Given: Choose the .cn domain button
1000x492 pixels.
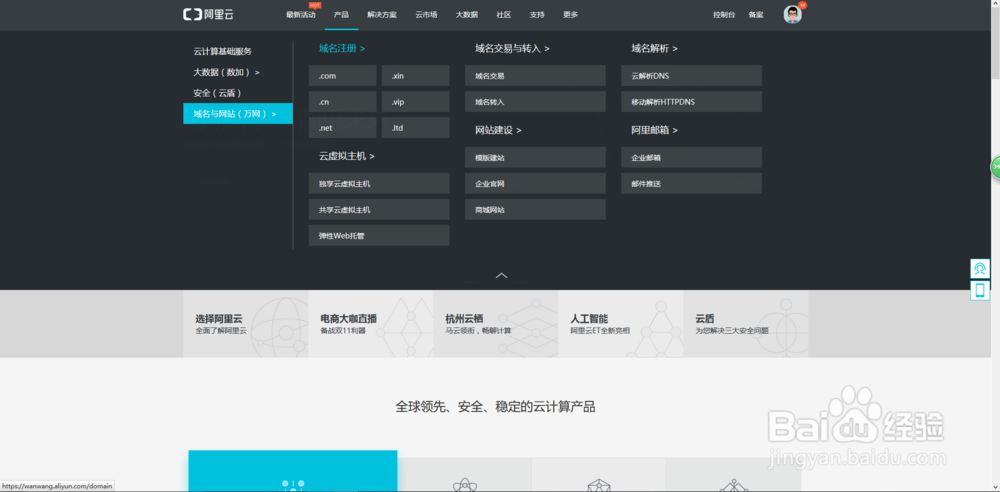Looking at the screenshot, I should (342, 101).
